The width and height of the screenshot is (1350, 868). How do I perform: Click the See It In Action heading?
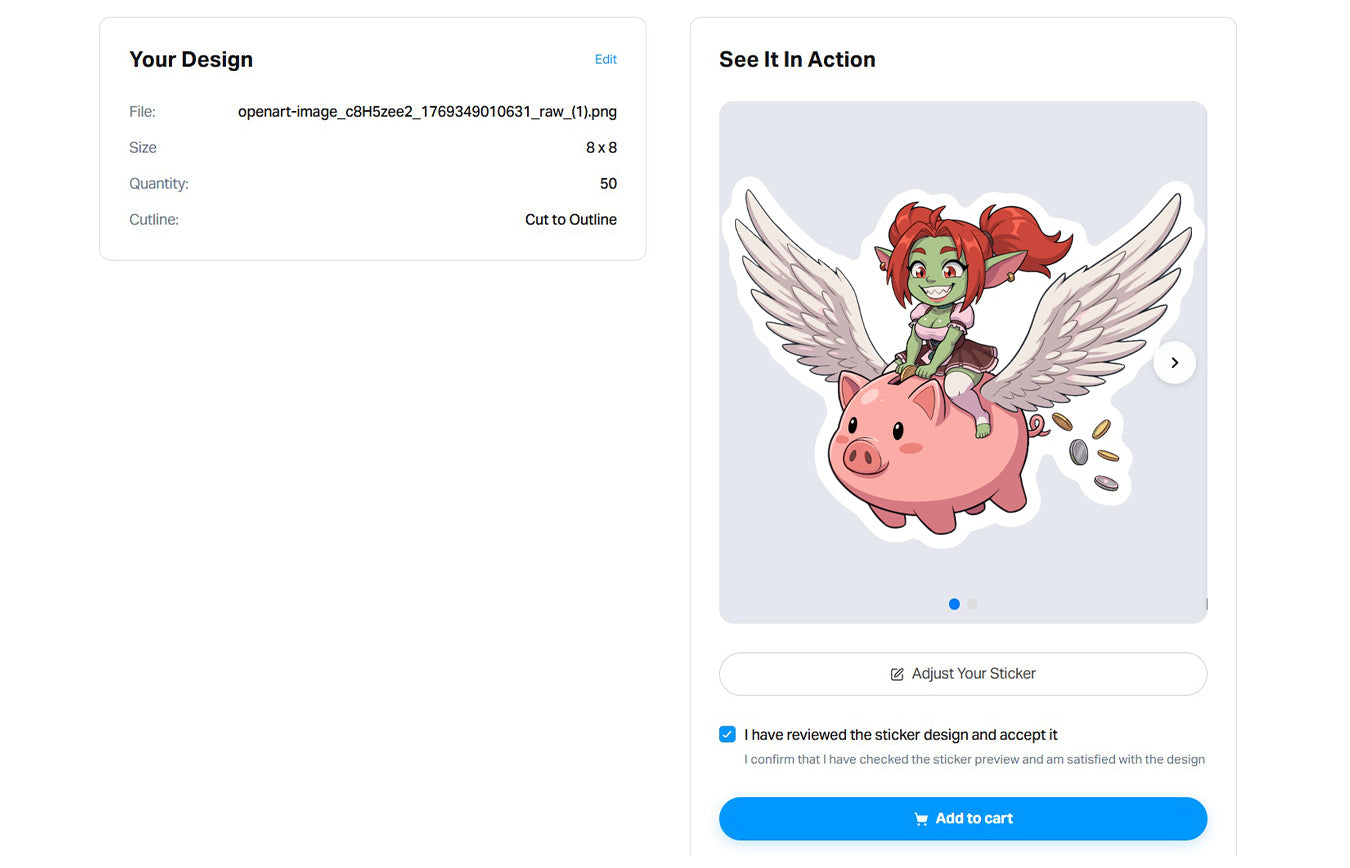[x=797, y=60]
